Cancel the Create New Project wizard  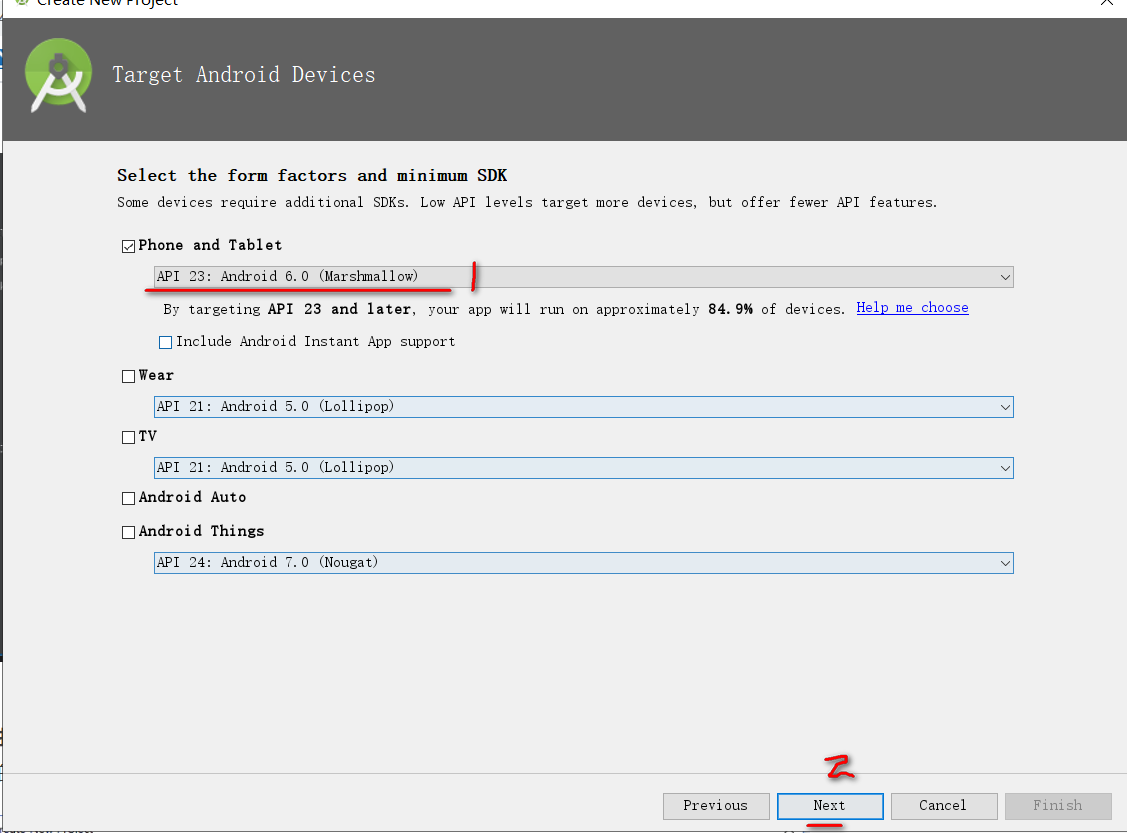tap(944, 806)
